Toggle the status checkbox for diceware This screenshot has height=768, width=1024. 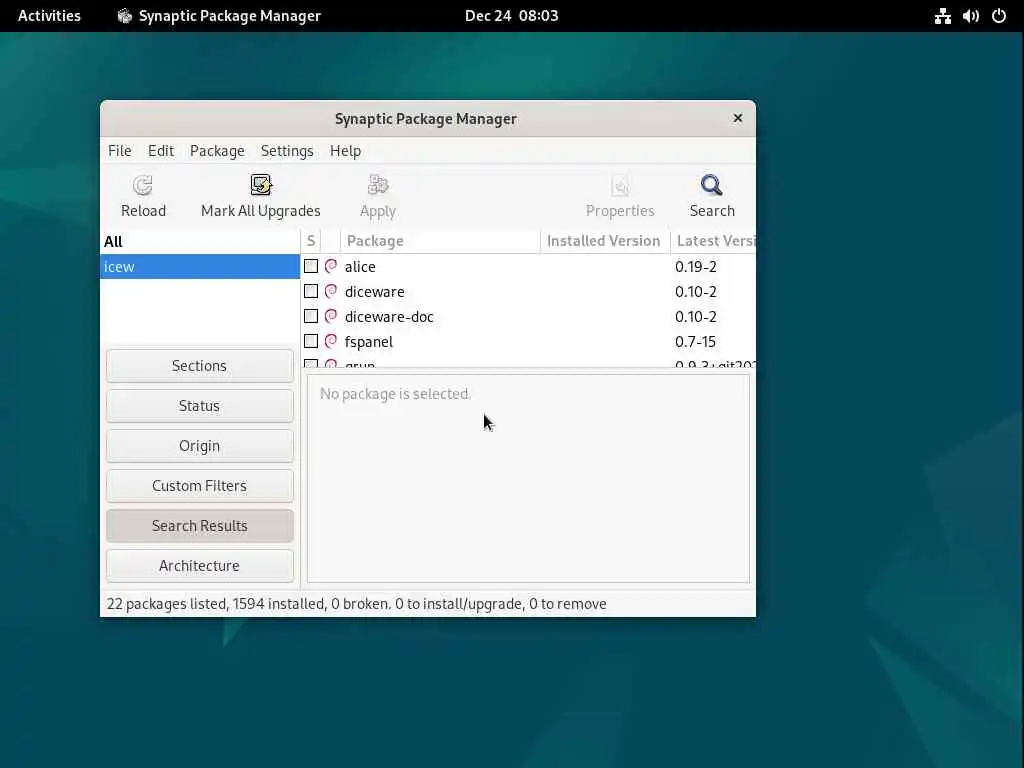click(311, 291)
